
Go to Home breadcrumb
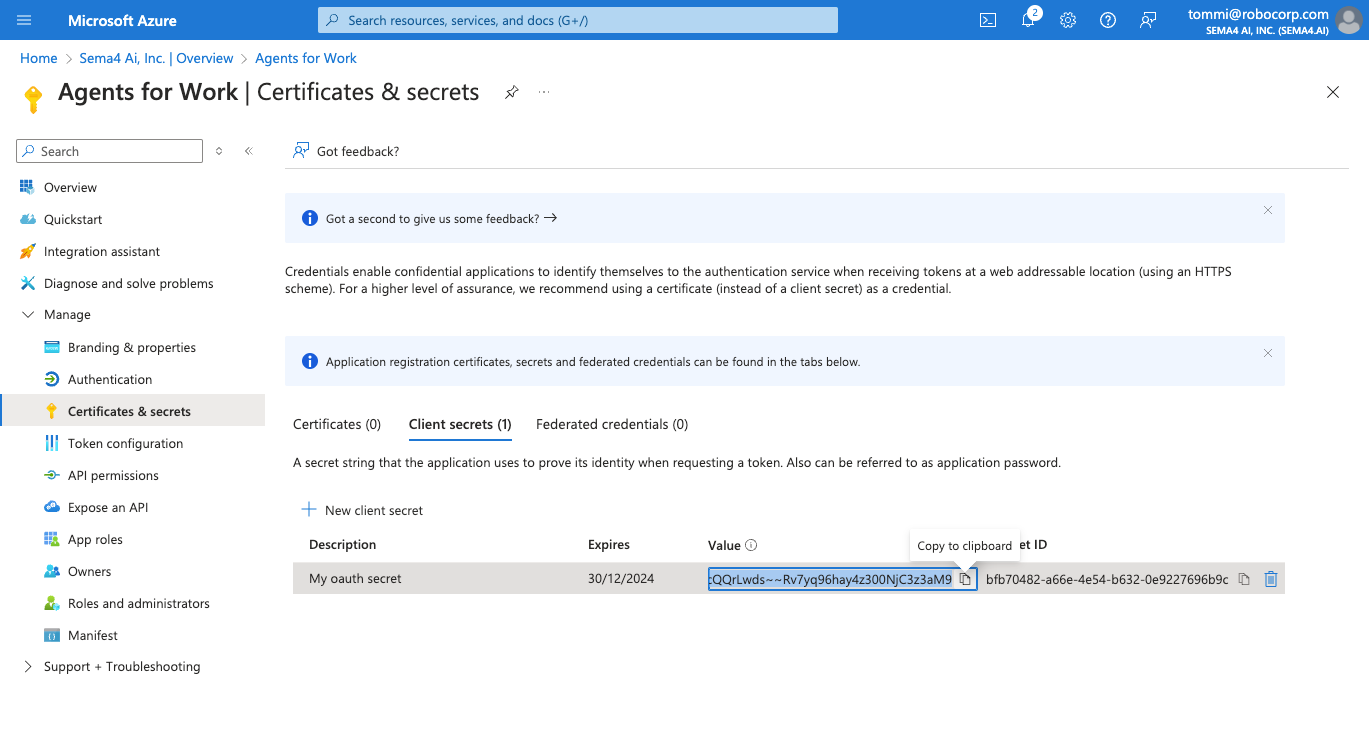click(x=39, y=58)
